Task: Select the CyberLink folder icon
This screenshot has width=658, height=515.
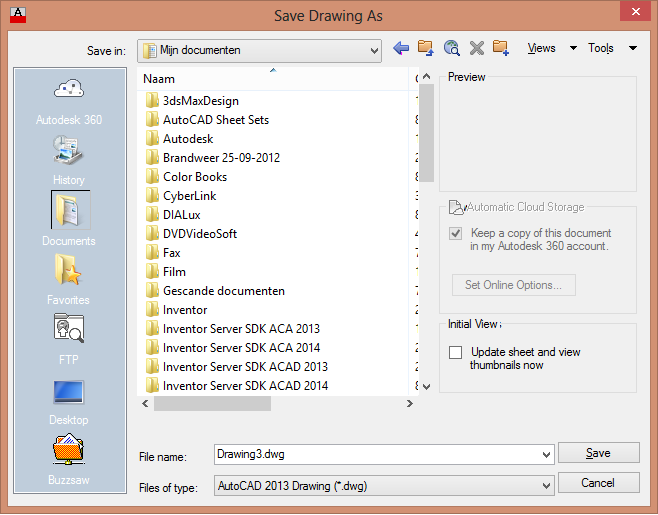Action: pos(152,196)
